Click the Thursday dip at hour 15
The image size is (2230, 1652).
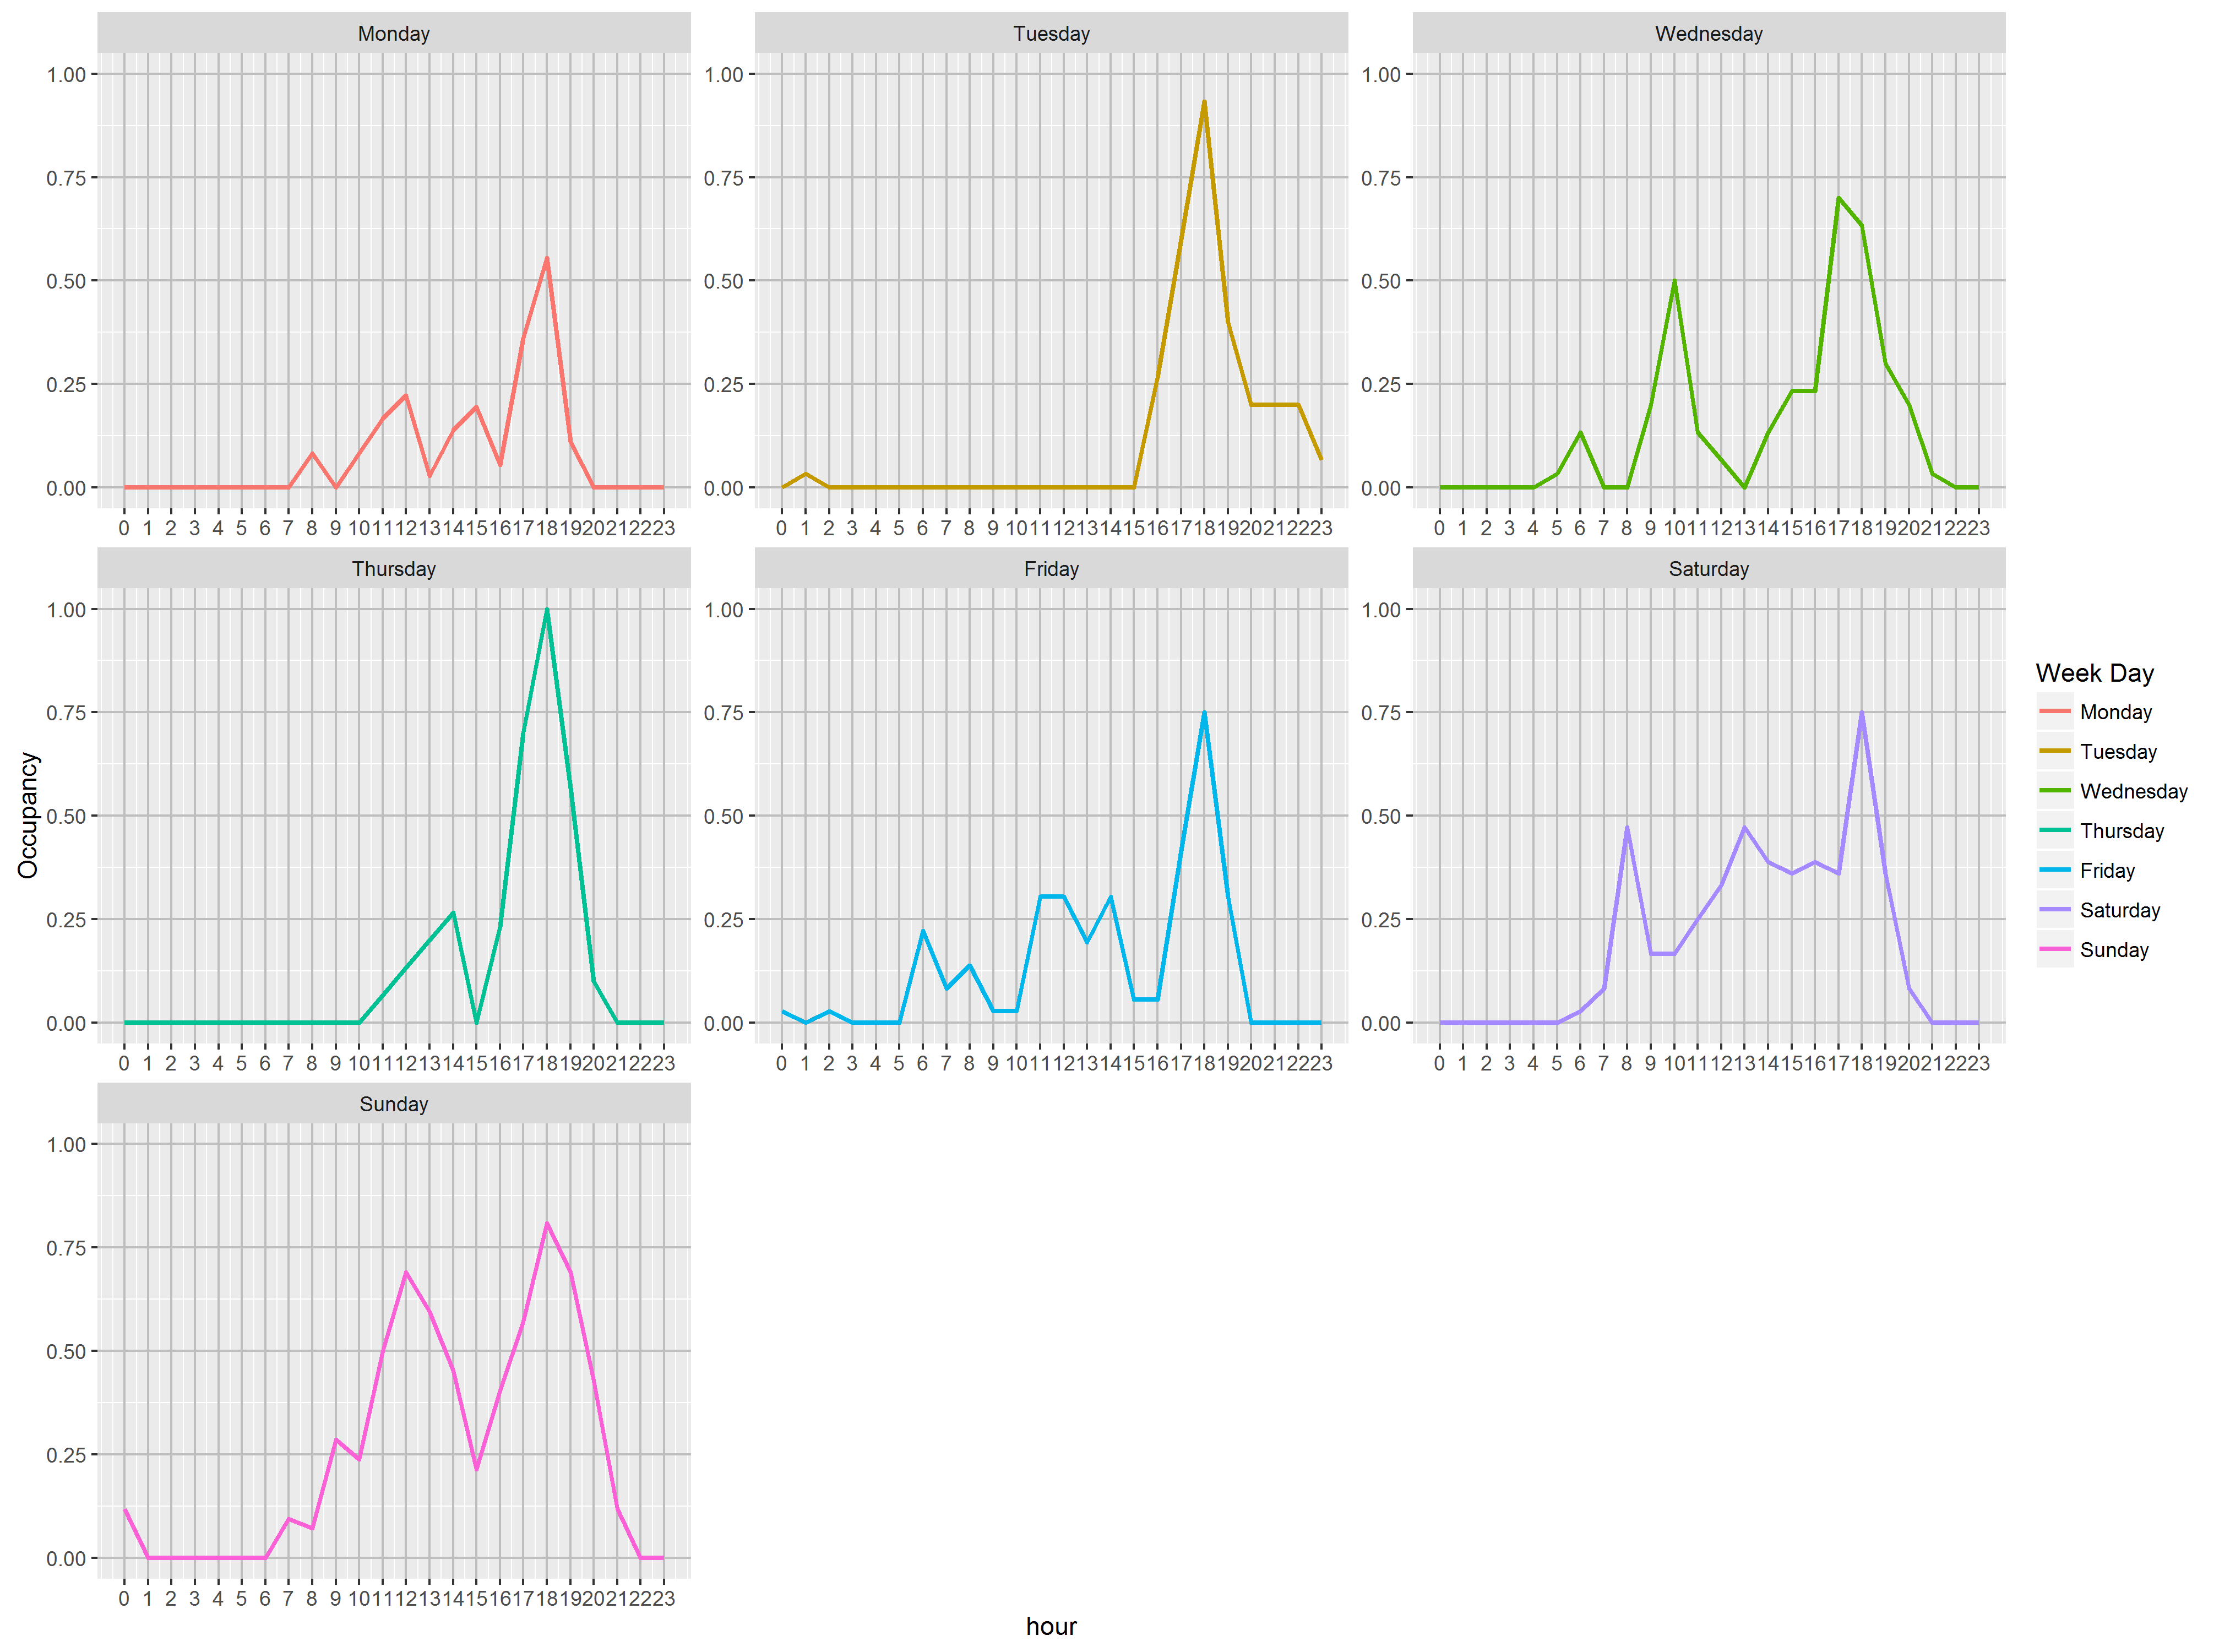point(476,1022)
